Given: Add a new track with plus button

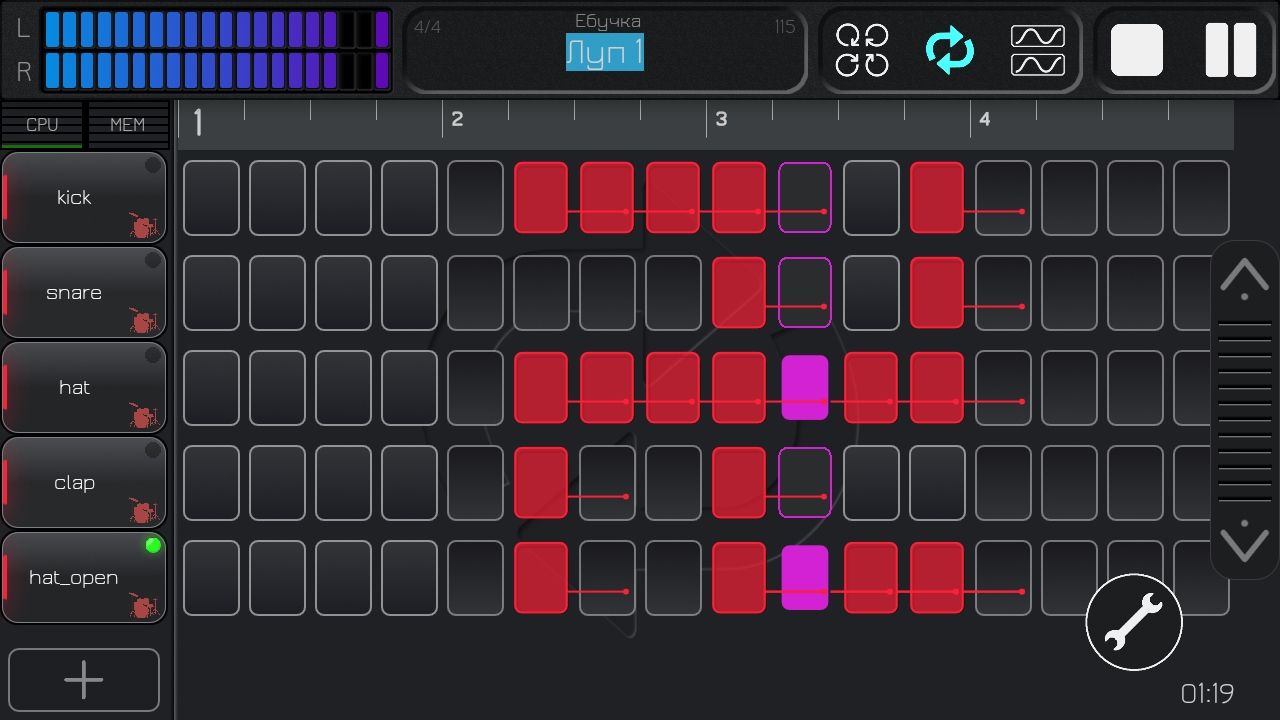Looking at the screenshot, I should [84, 679].
